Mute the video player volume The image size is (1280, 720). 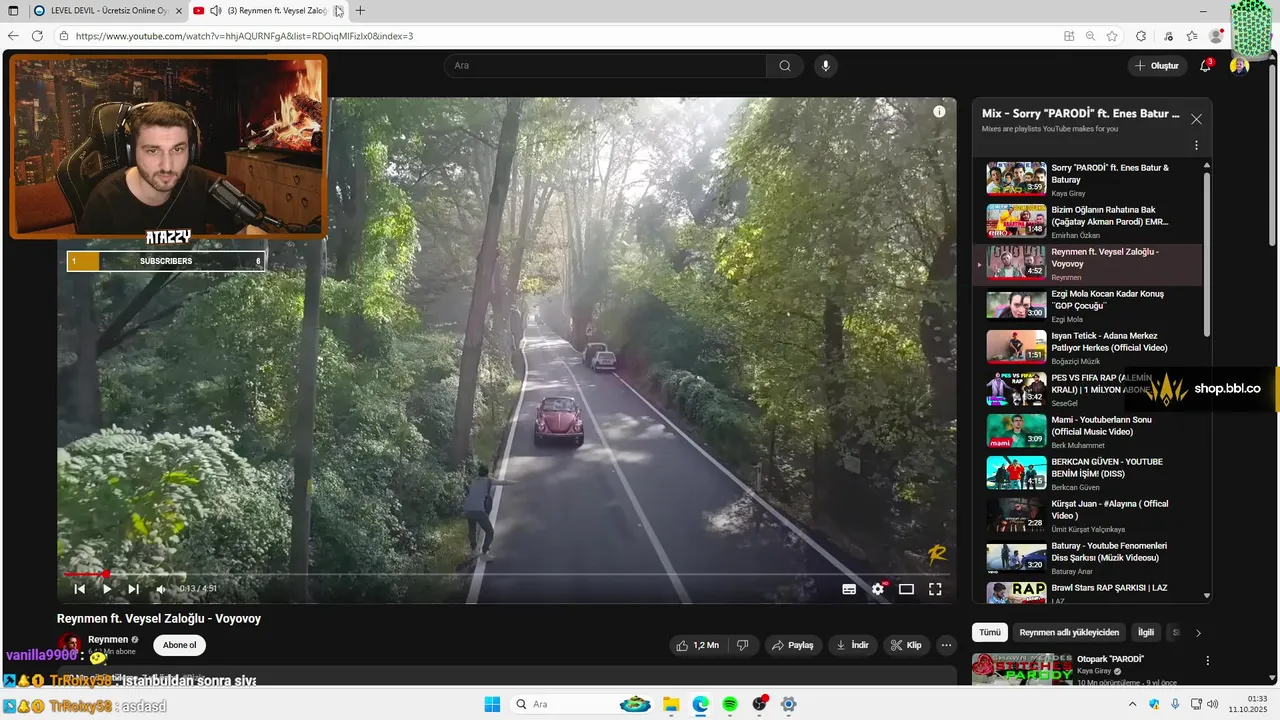coord(161,589)
